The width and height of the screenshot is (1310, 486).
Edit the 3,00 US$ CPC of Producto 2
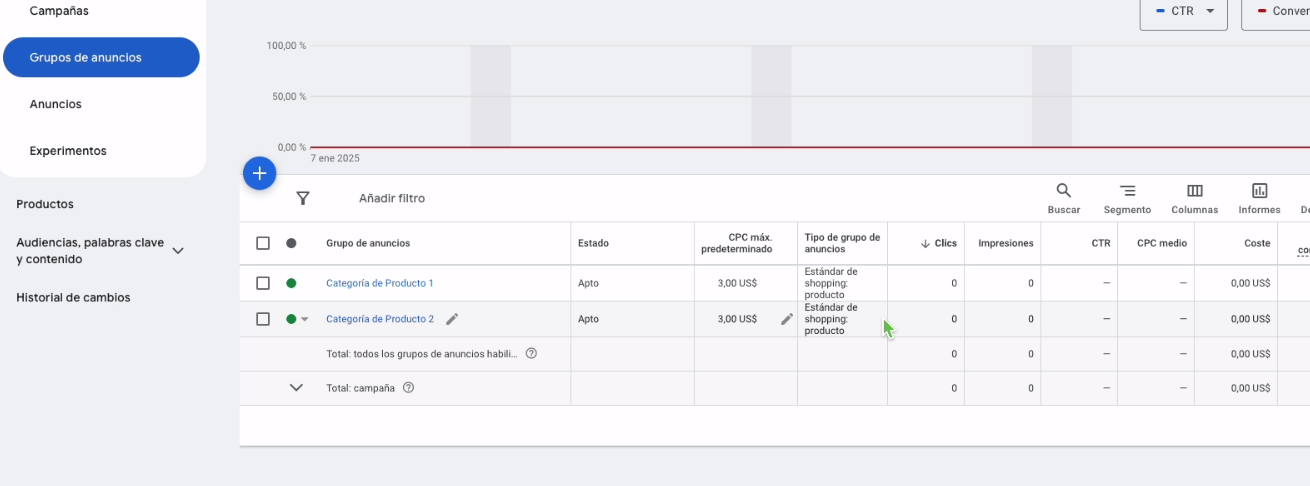pyautogui.click(x=787, y=319)
